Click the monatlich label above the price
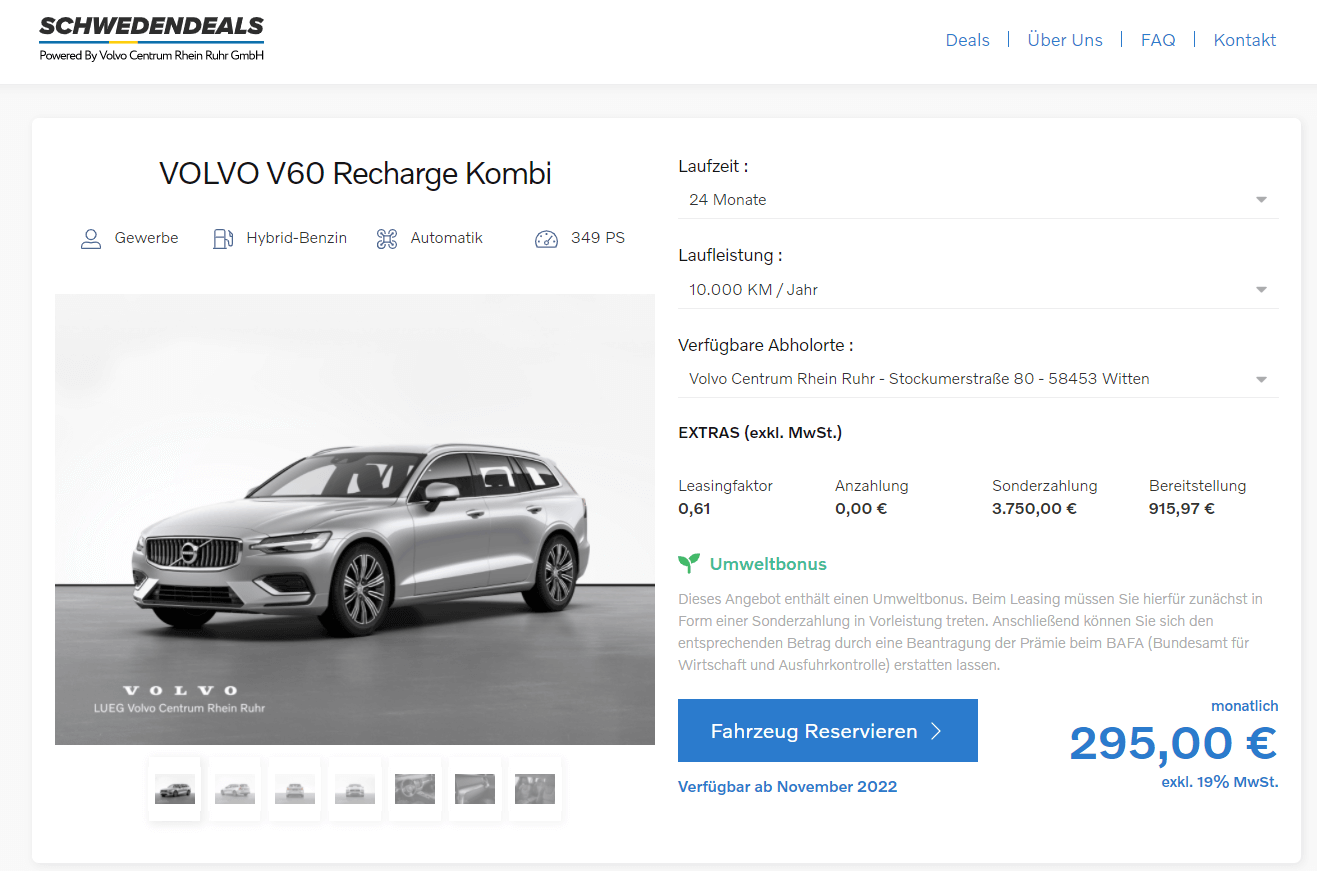This screenshot has height=871, width=1317. click(x=1245, y=706)
